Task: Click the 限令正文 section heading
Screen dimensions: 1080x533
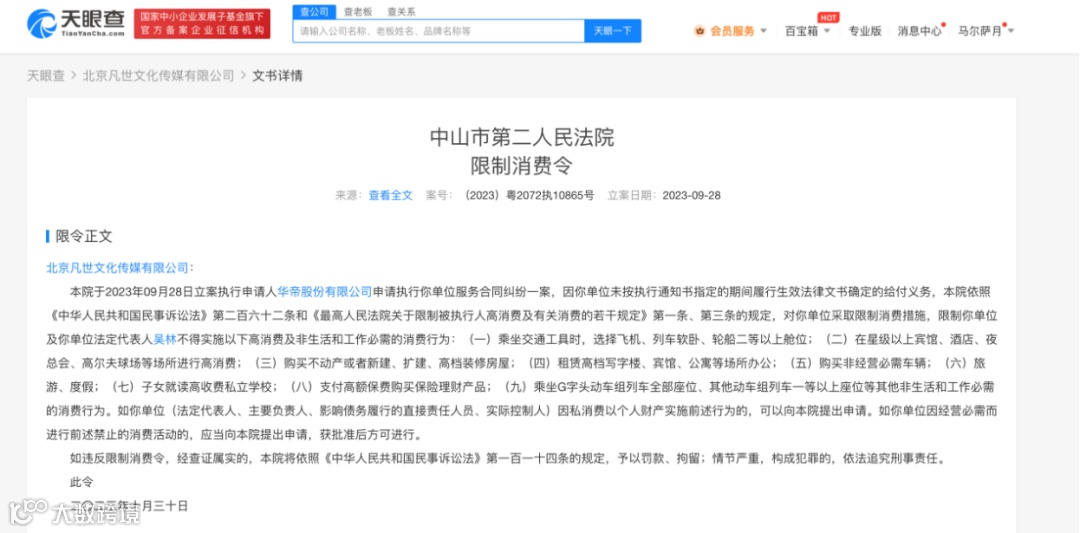Action: 83,236
